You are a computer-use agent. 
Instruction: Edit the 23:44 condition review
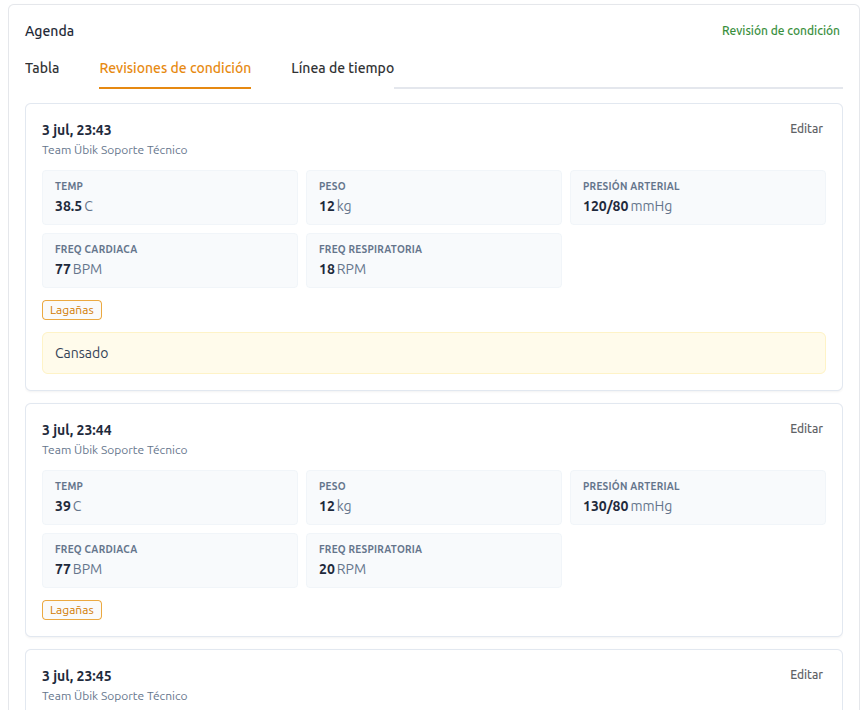coord(806,428)
